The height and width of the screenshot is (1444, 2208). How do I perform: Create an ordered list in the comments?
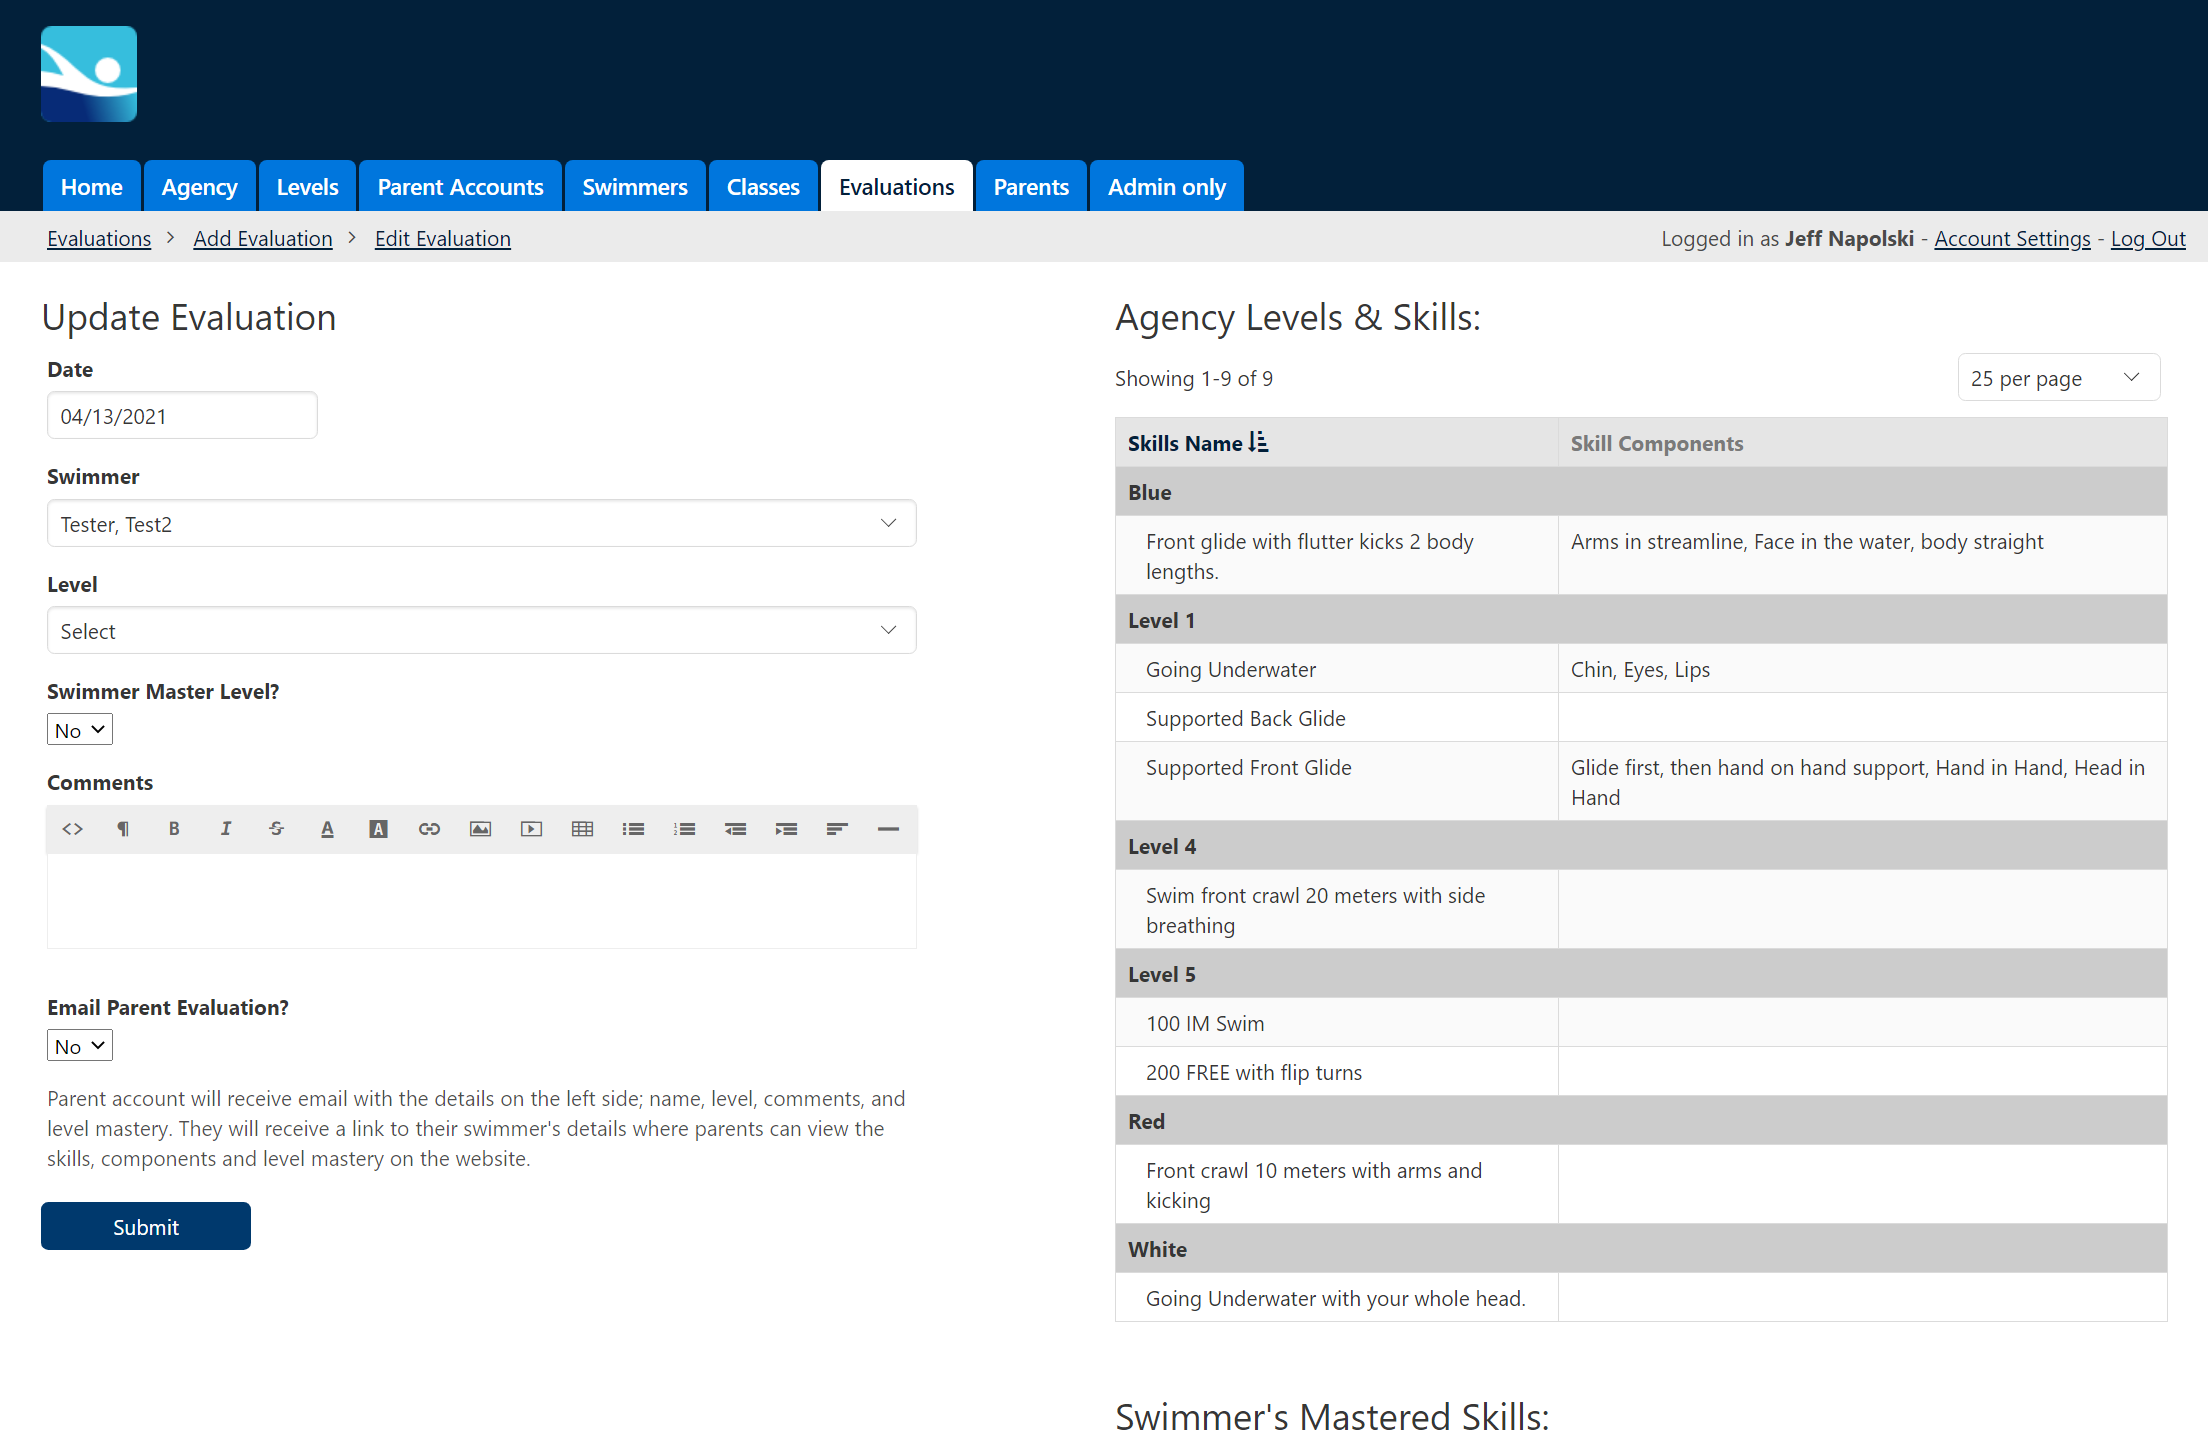coord(684,829)
